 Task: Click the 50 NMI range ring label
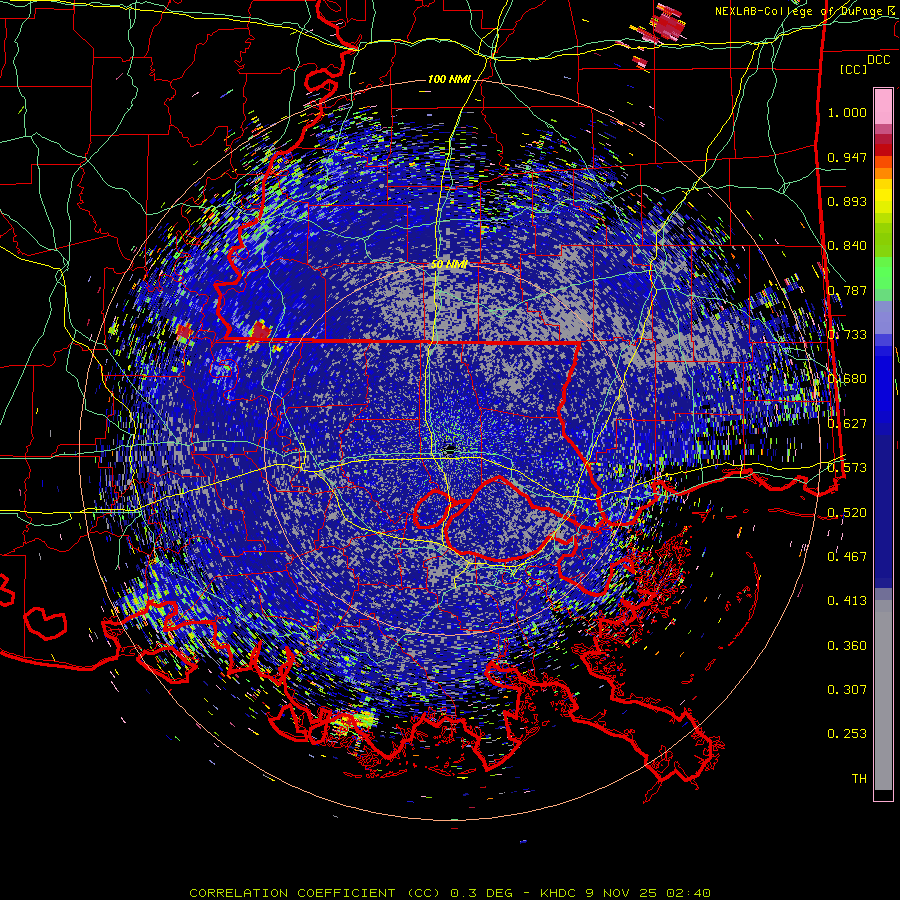[x=449, y=265]
